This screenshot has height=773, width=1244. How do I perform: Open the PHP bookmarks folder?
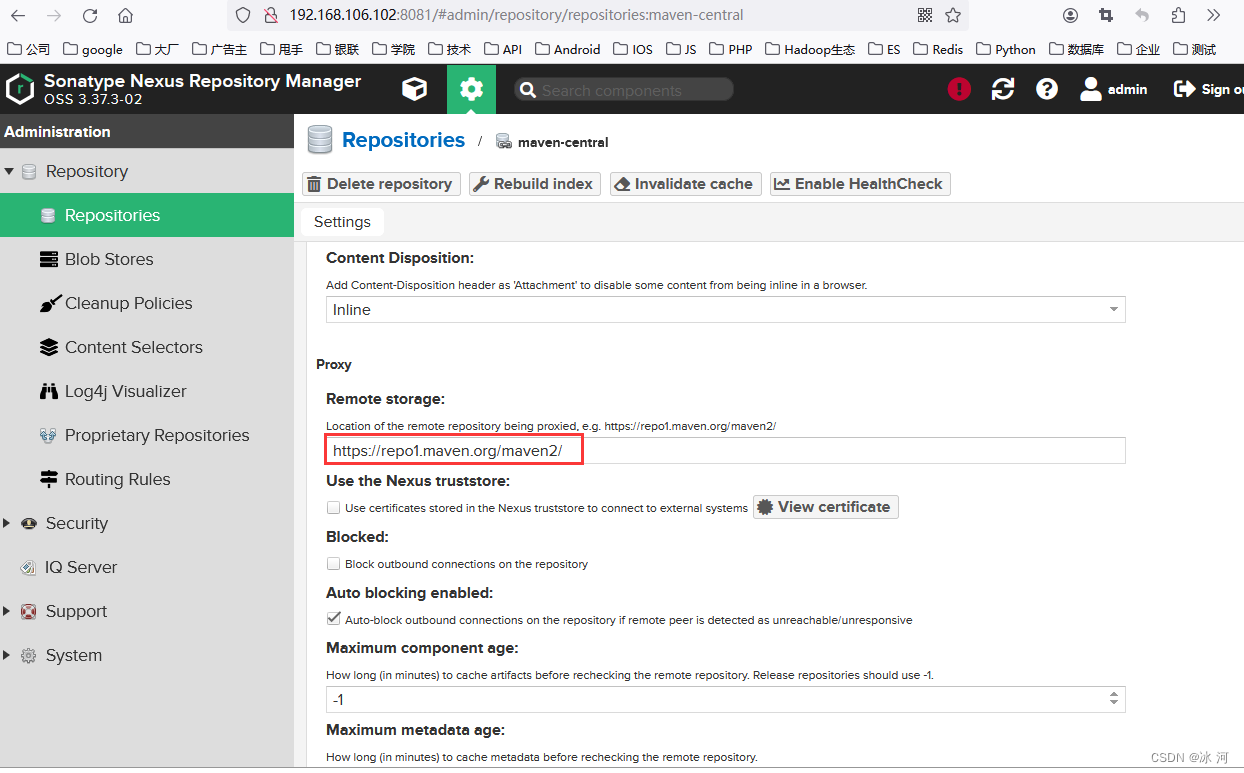pyautogui.click(x=731, y=49)
